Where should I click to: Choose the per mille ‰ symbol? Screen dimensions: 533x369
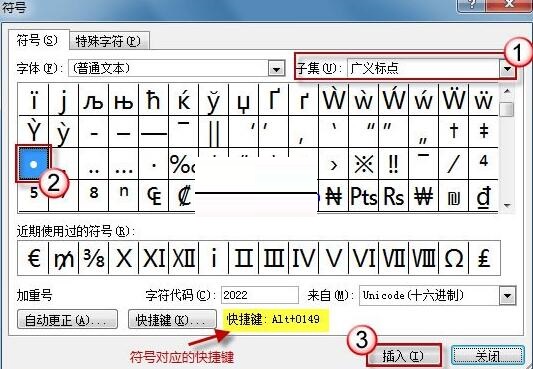coord(182,164)
